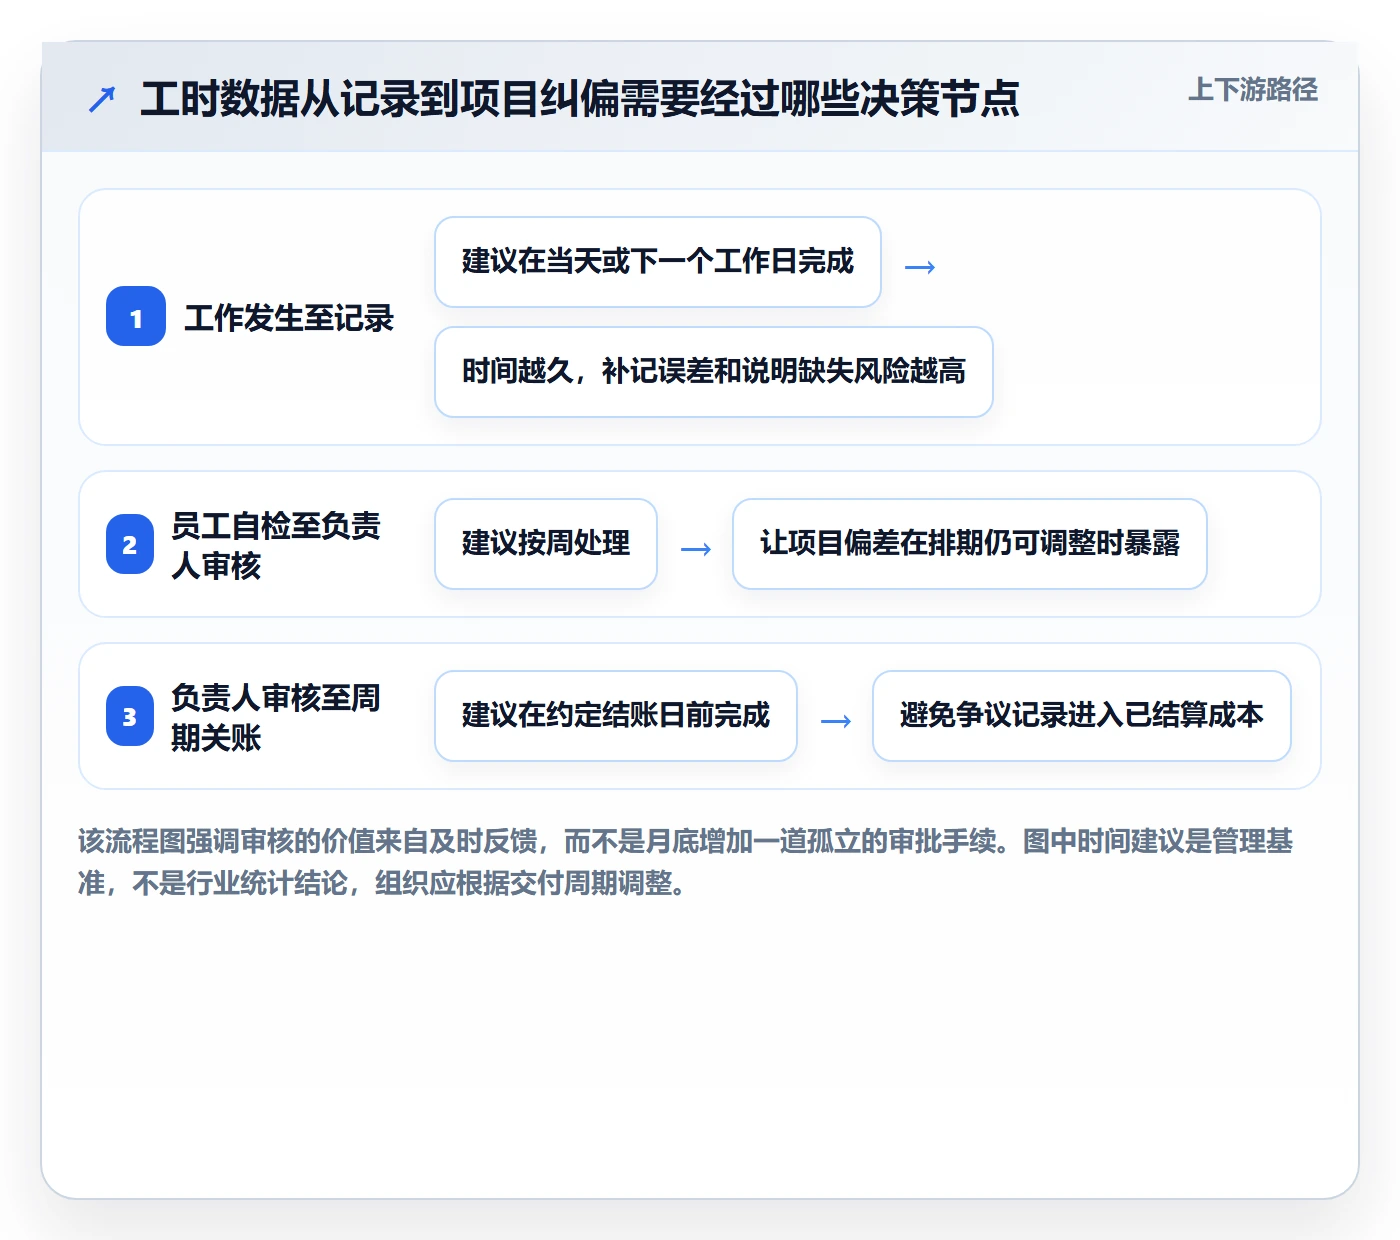Click the 工作发生至记录 step label
1400x1240 pixels.
[x=289, y=318]
